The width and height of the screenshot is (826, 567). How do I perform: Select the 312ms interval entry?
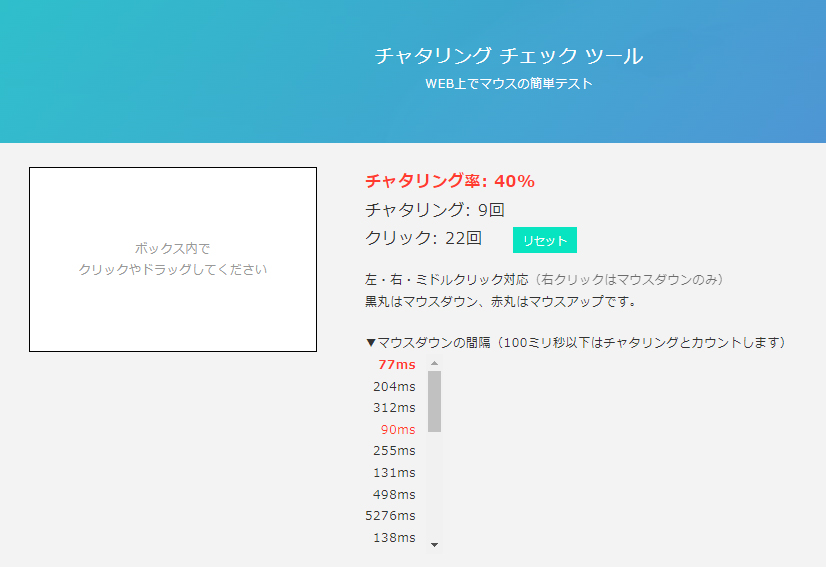pyautogui.click(x=394, y=408)
